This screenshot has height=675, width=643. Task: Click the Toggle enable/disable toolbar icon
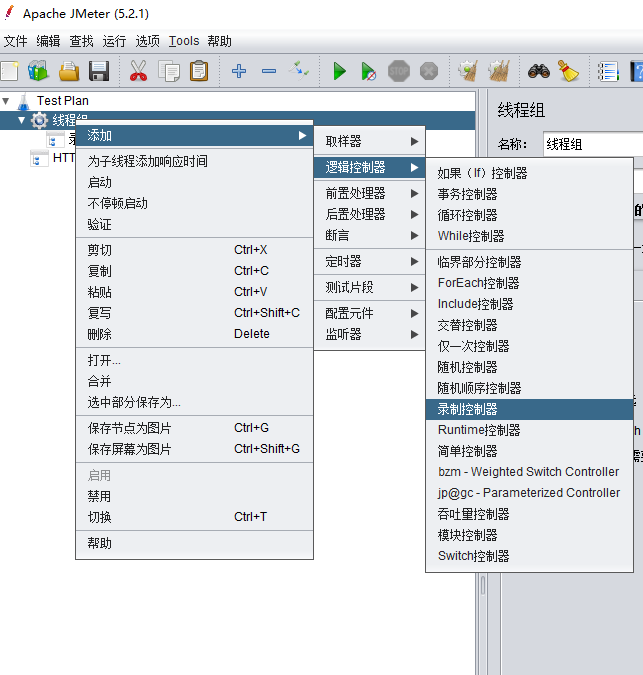(299, 71)
